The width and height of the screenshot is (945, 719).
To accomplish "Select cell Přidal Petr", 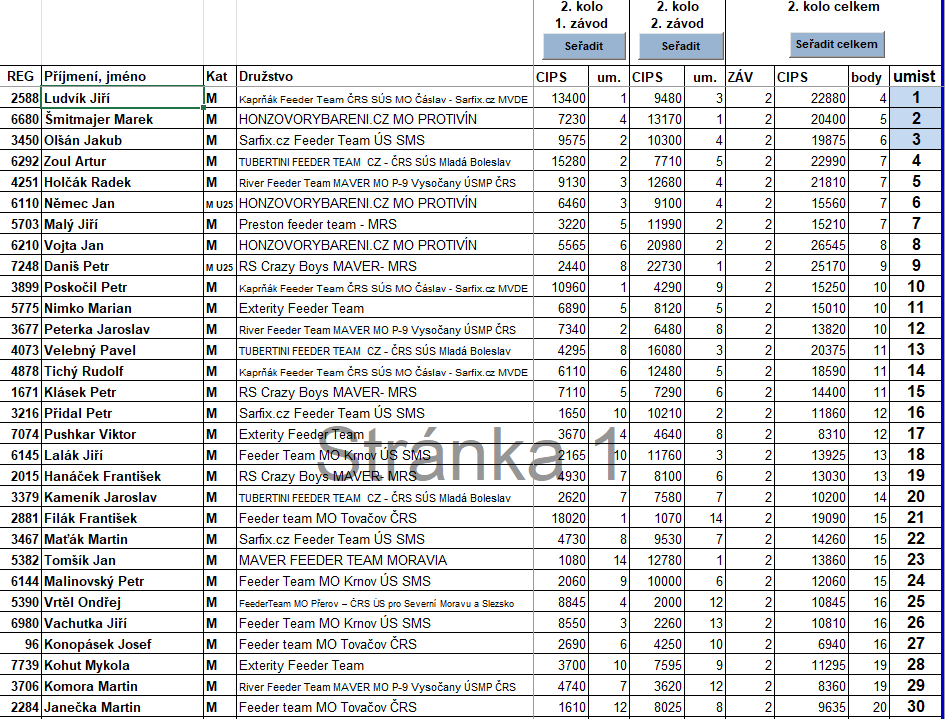I will 123,413.
